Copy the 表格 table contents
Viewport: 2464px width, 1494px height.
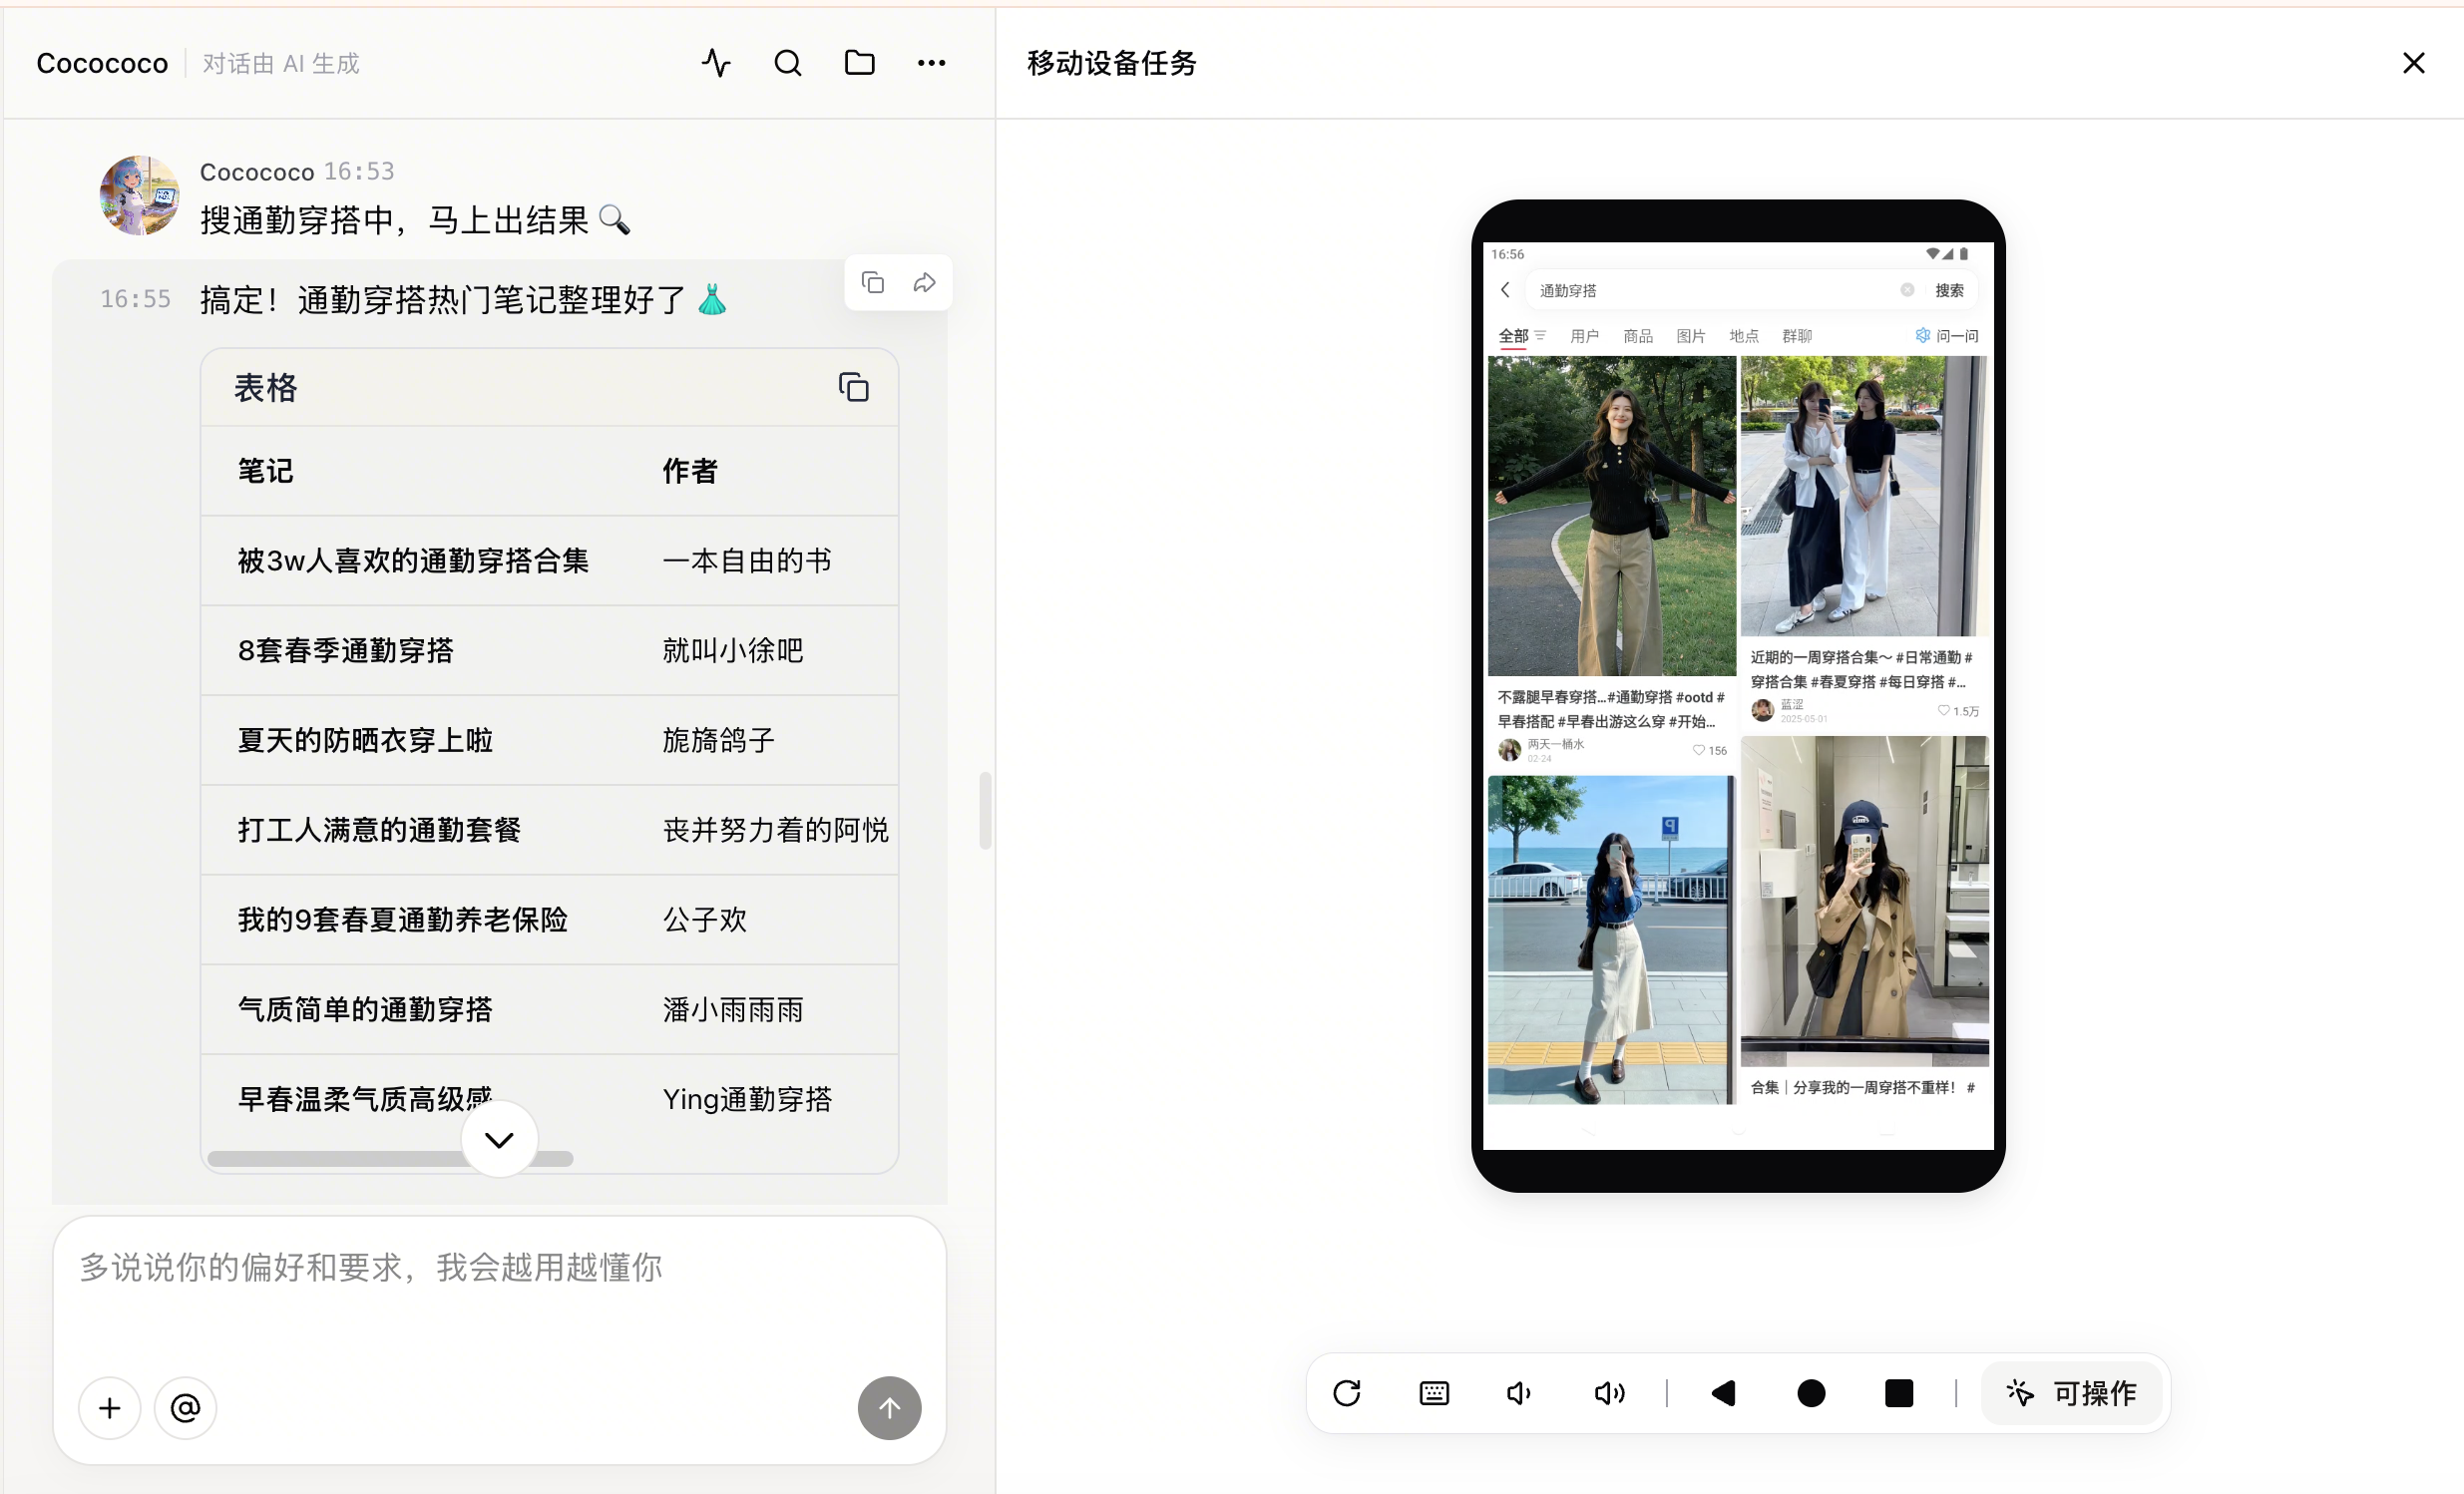(x=853, y=387)
